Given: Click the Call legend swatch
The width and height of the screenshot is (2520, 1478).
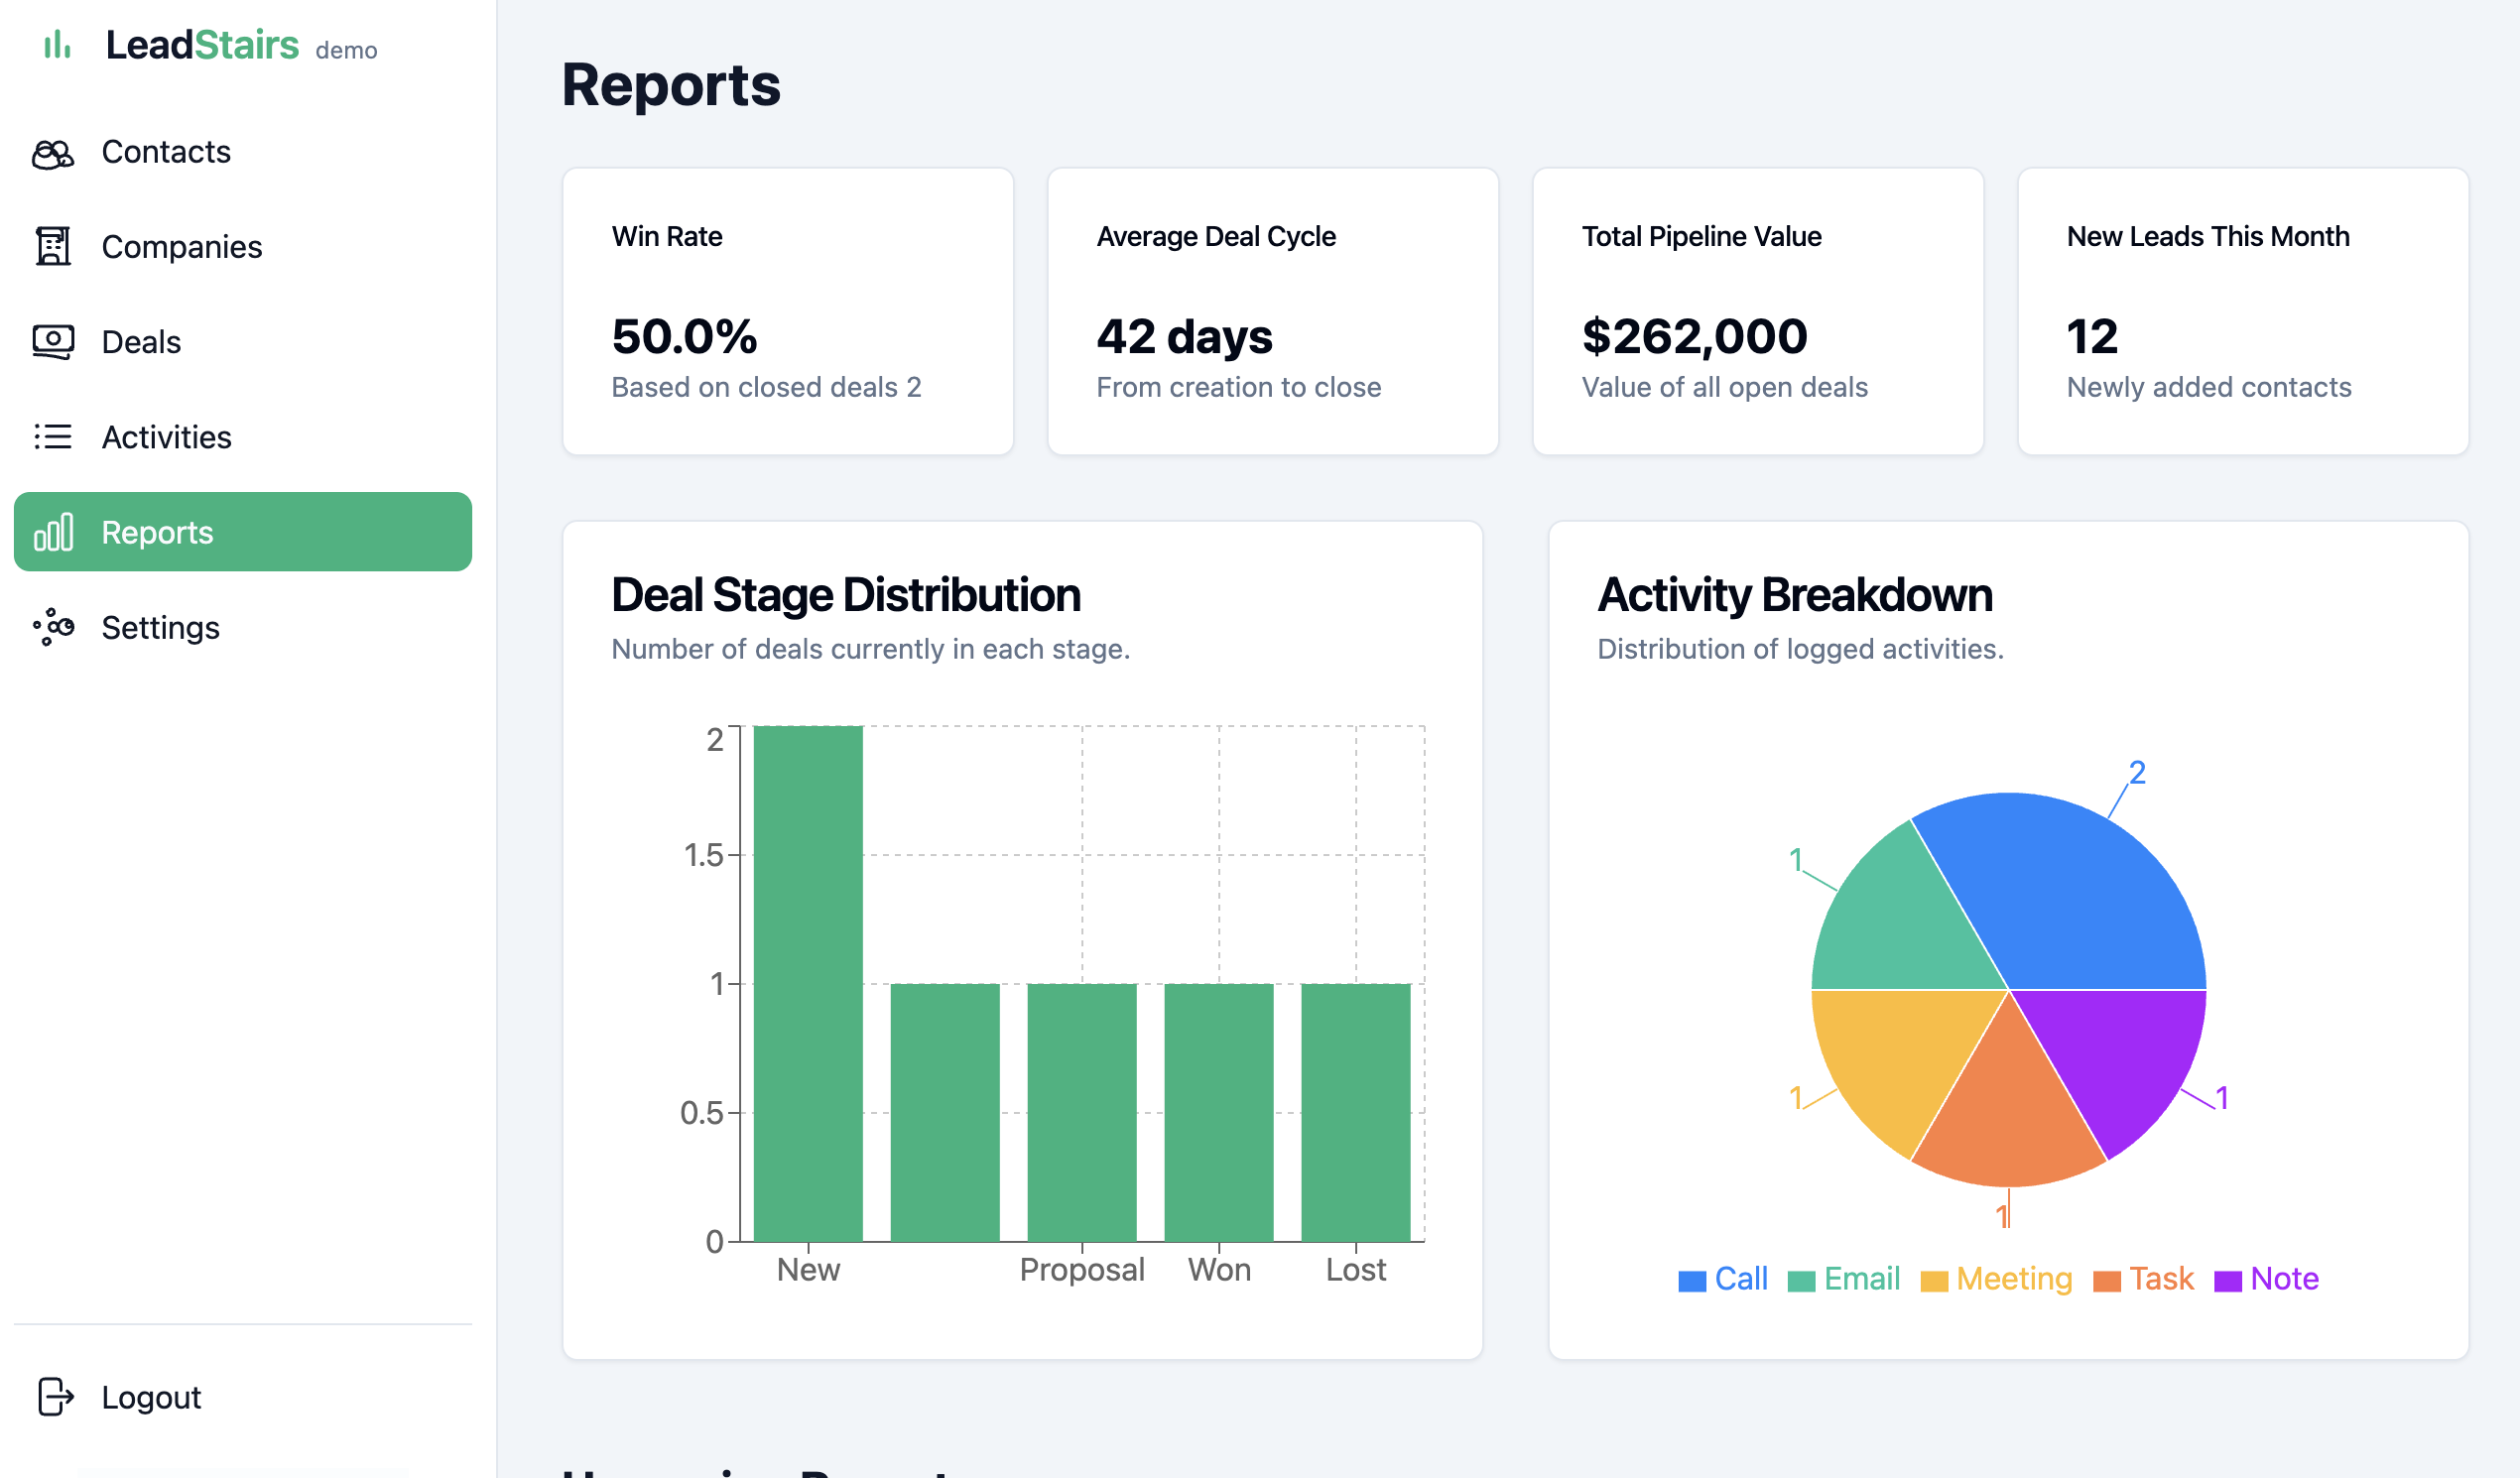Looking at the screenshot, I should pos(1691,1278).
